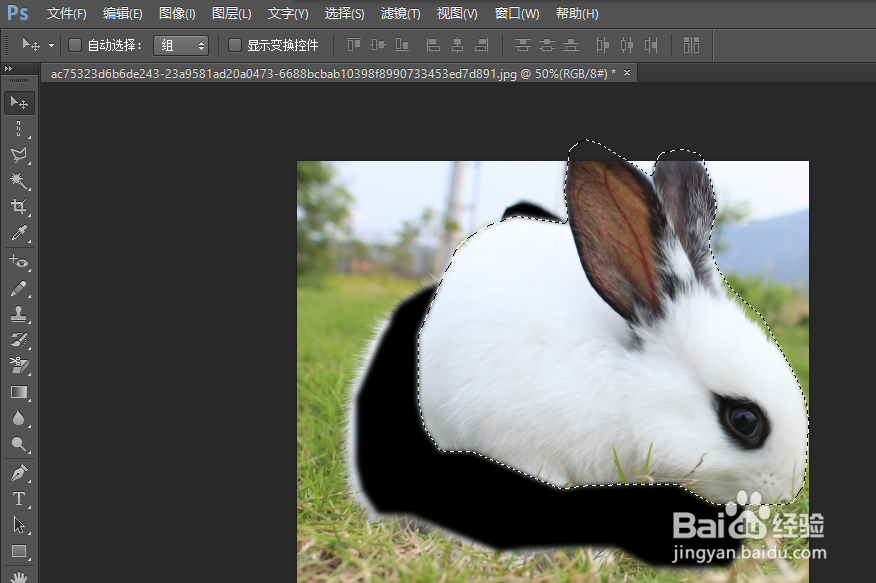The height and width of the screenshot is (583, 876).
Task: Open the 窗口(W) menu
Action: coord(517,13)
